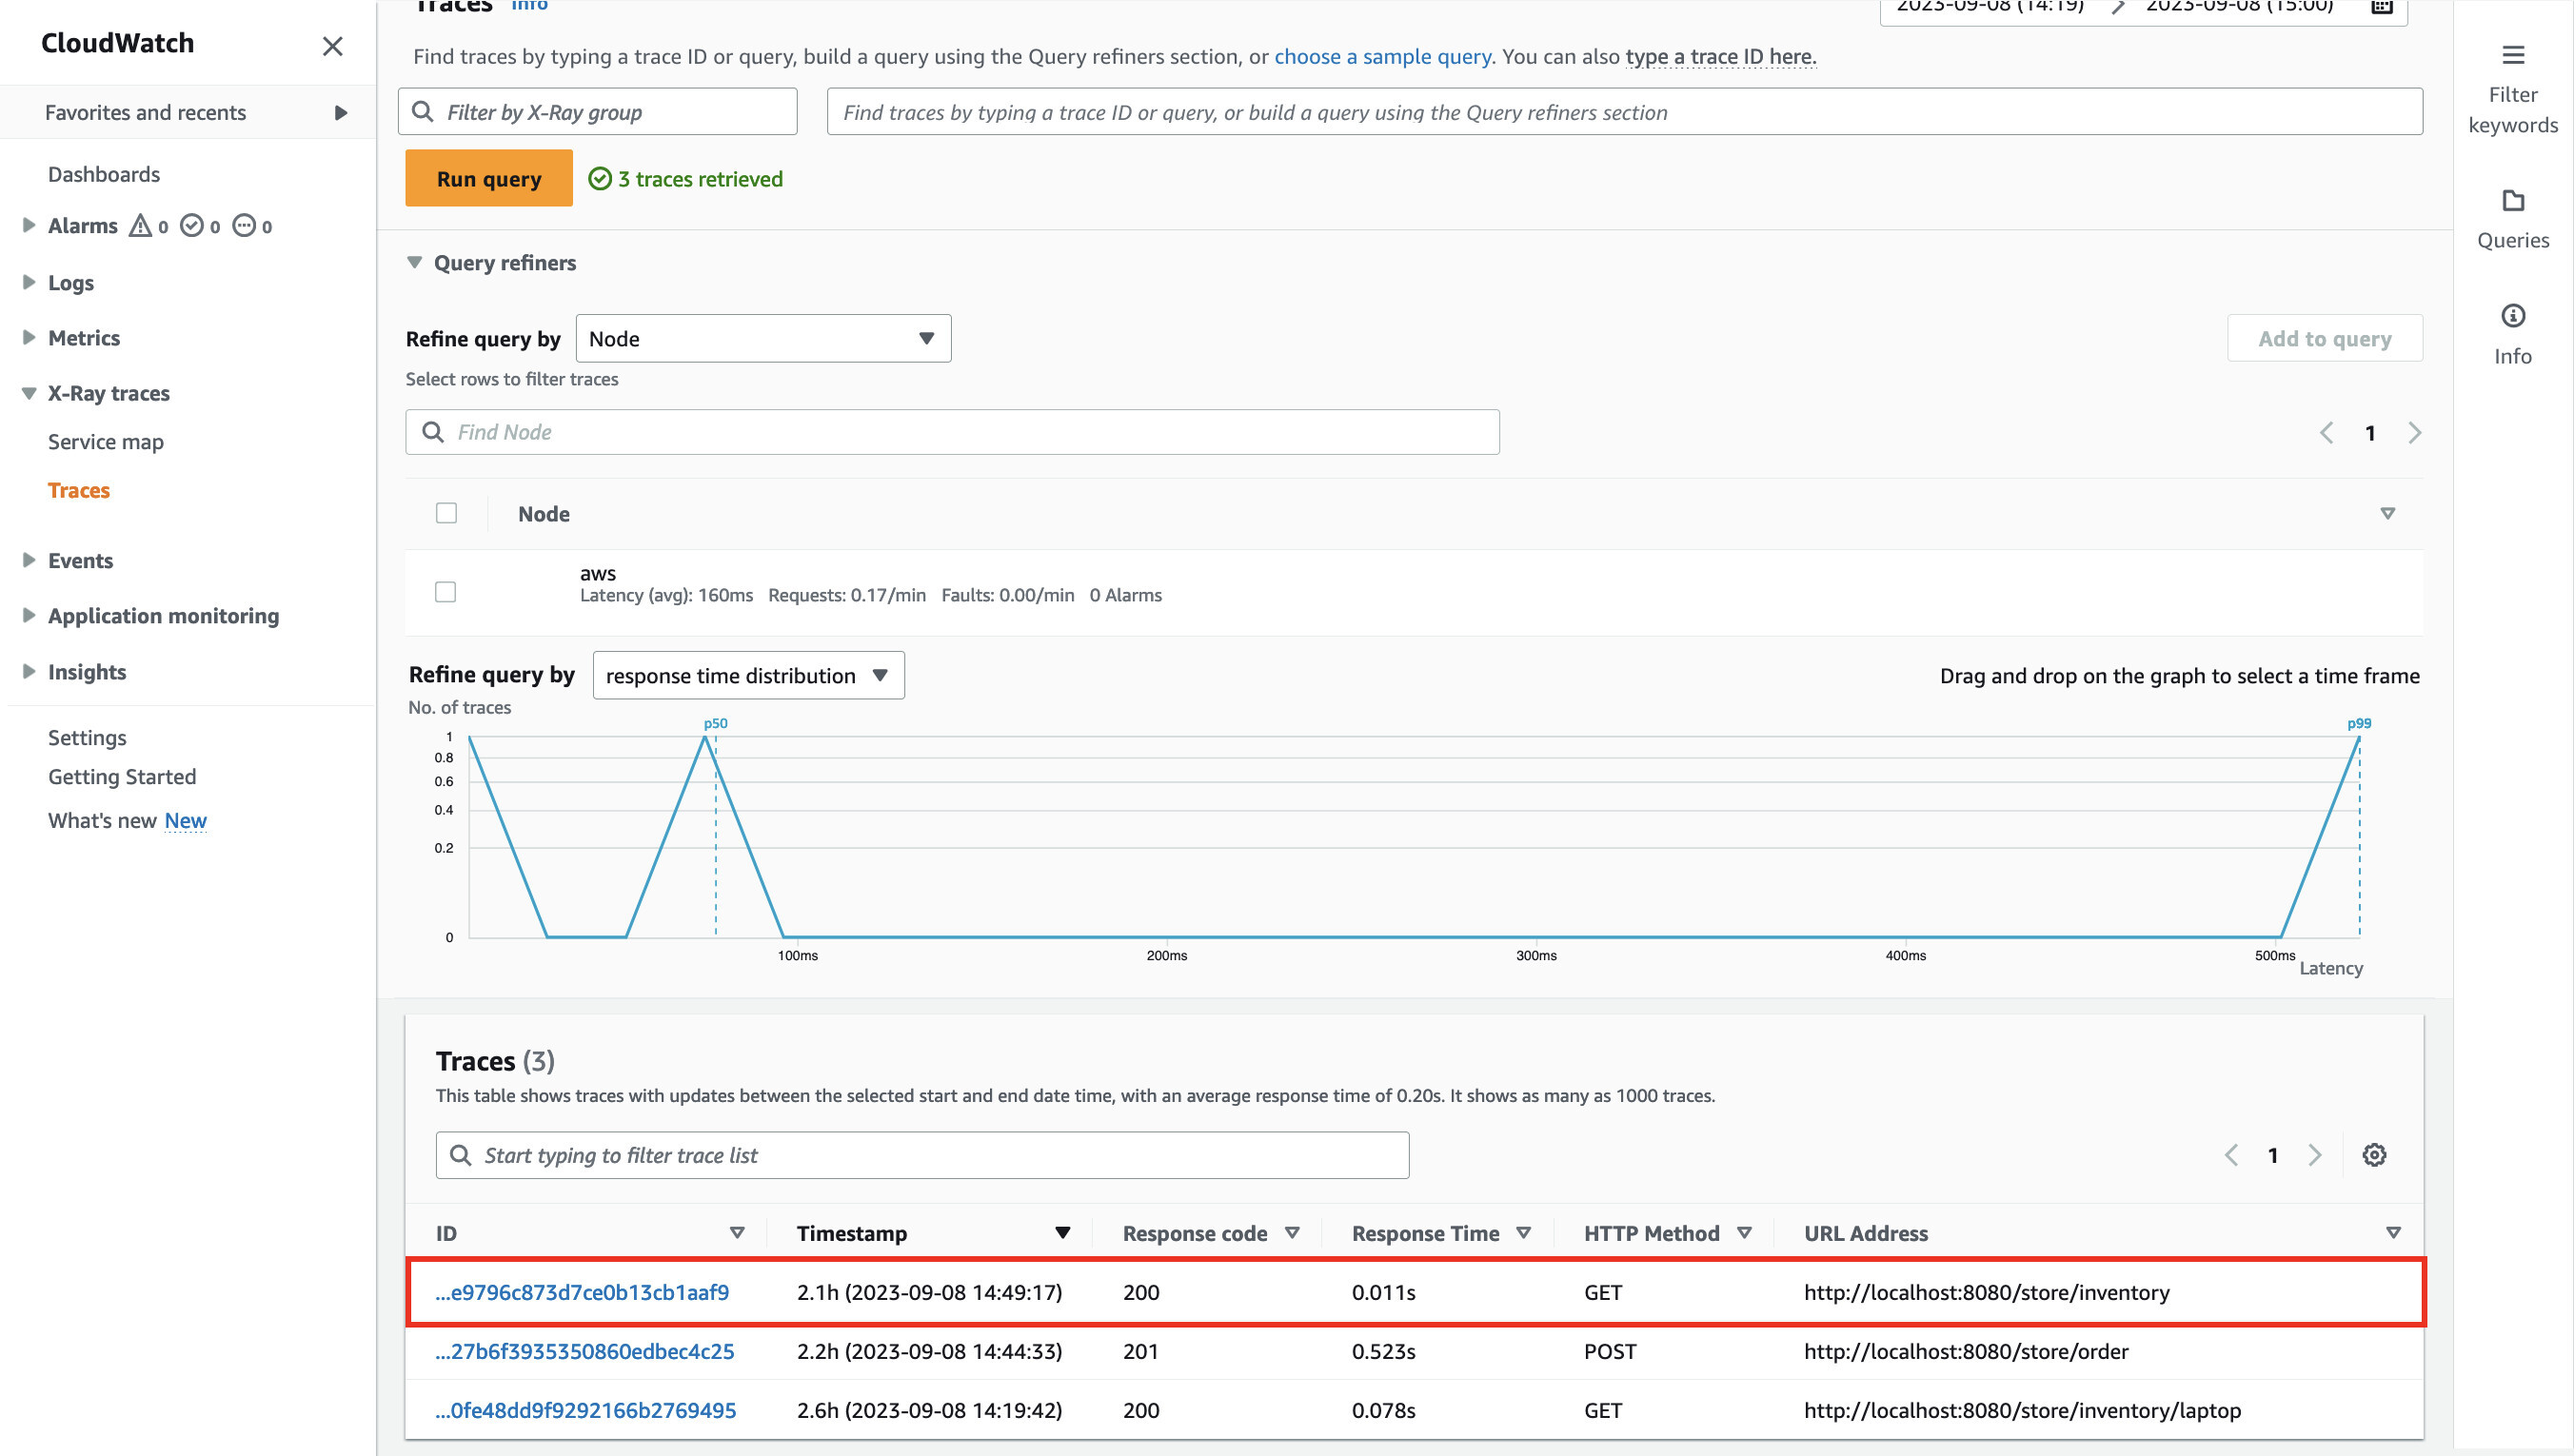The image size is (2574, 1456).
Task: Click the Find Node search field
Action: [952, 432]
